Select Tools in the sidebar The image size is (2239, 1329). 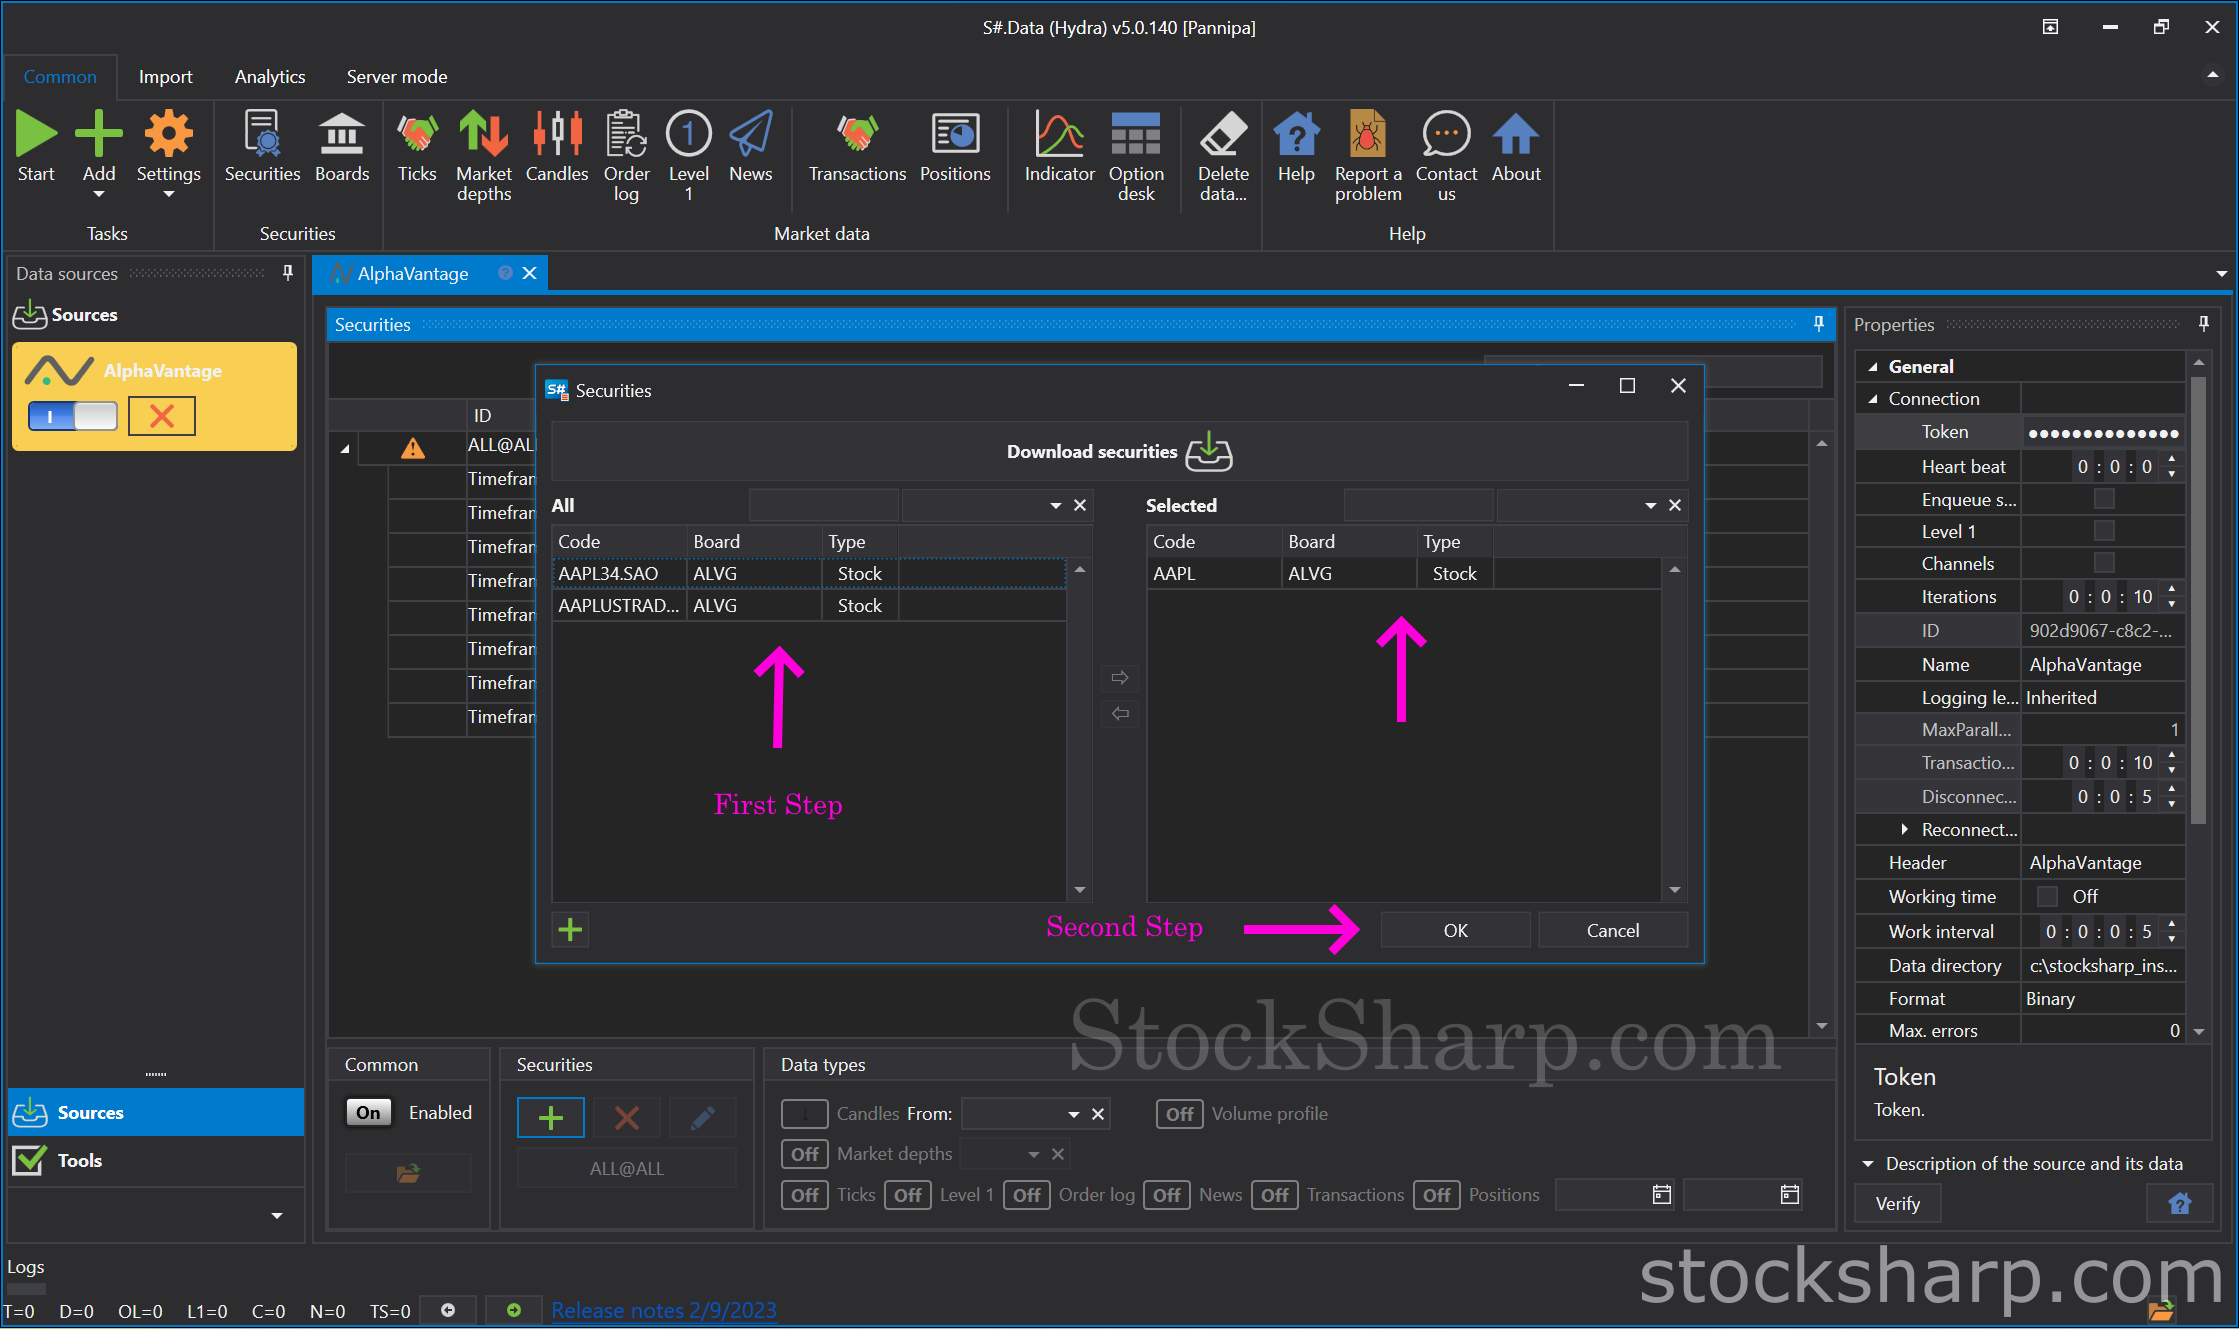156,1160
